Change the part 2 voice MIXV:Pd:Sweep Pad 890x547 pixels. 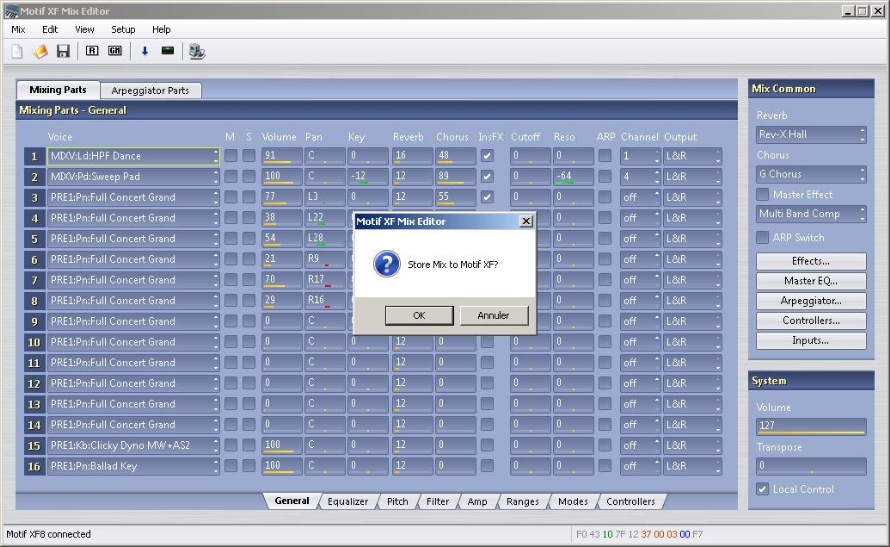(133, 176)
